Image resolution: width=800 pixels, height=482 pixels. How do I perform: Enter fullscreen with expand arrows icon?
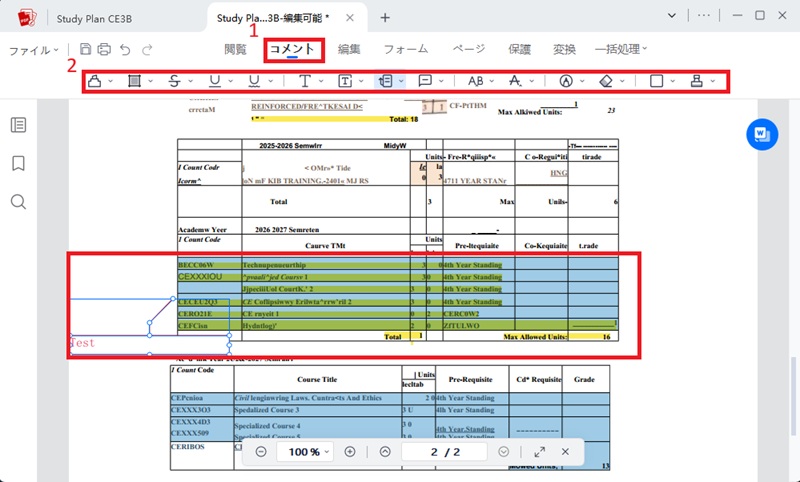click(540, 452)
